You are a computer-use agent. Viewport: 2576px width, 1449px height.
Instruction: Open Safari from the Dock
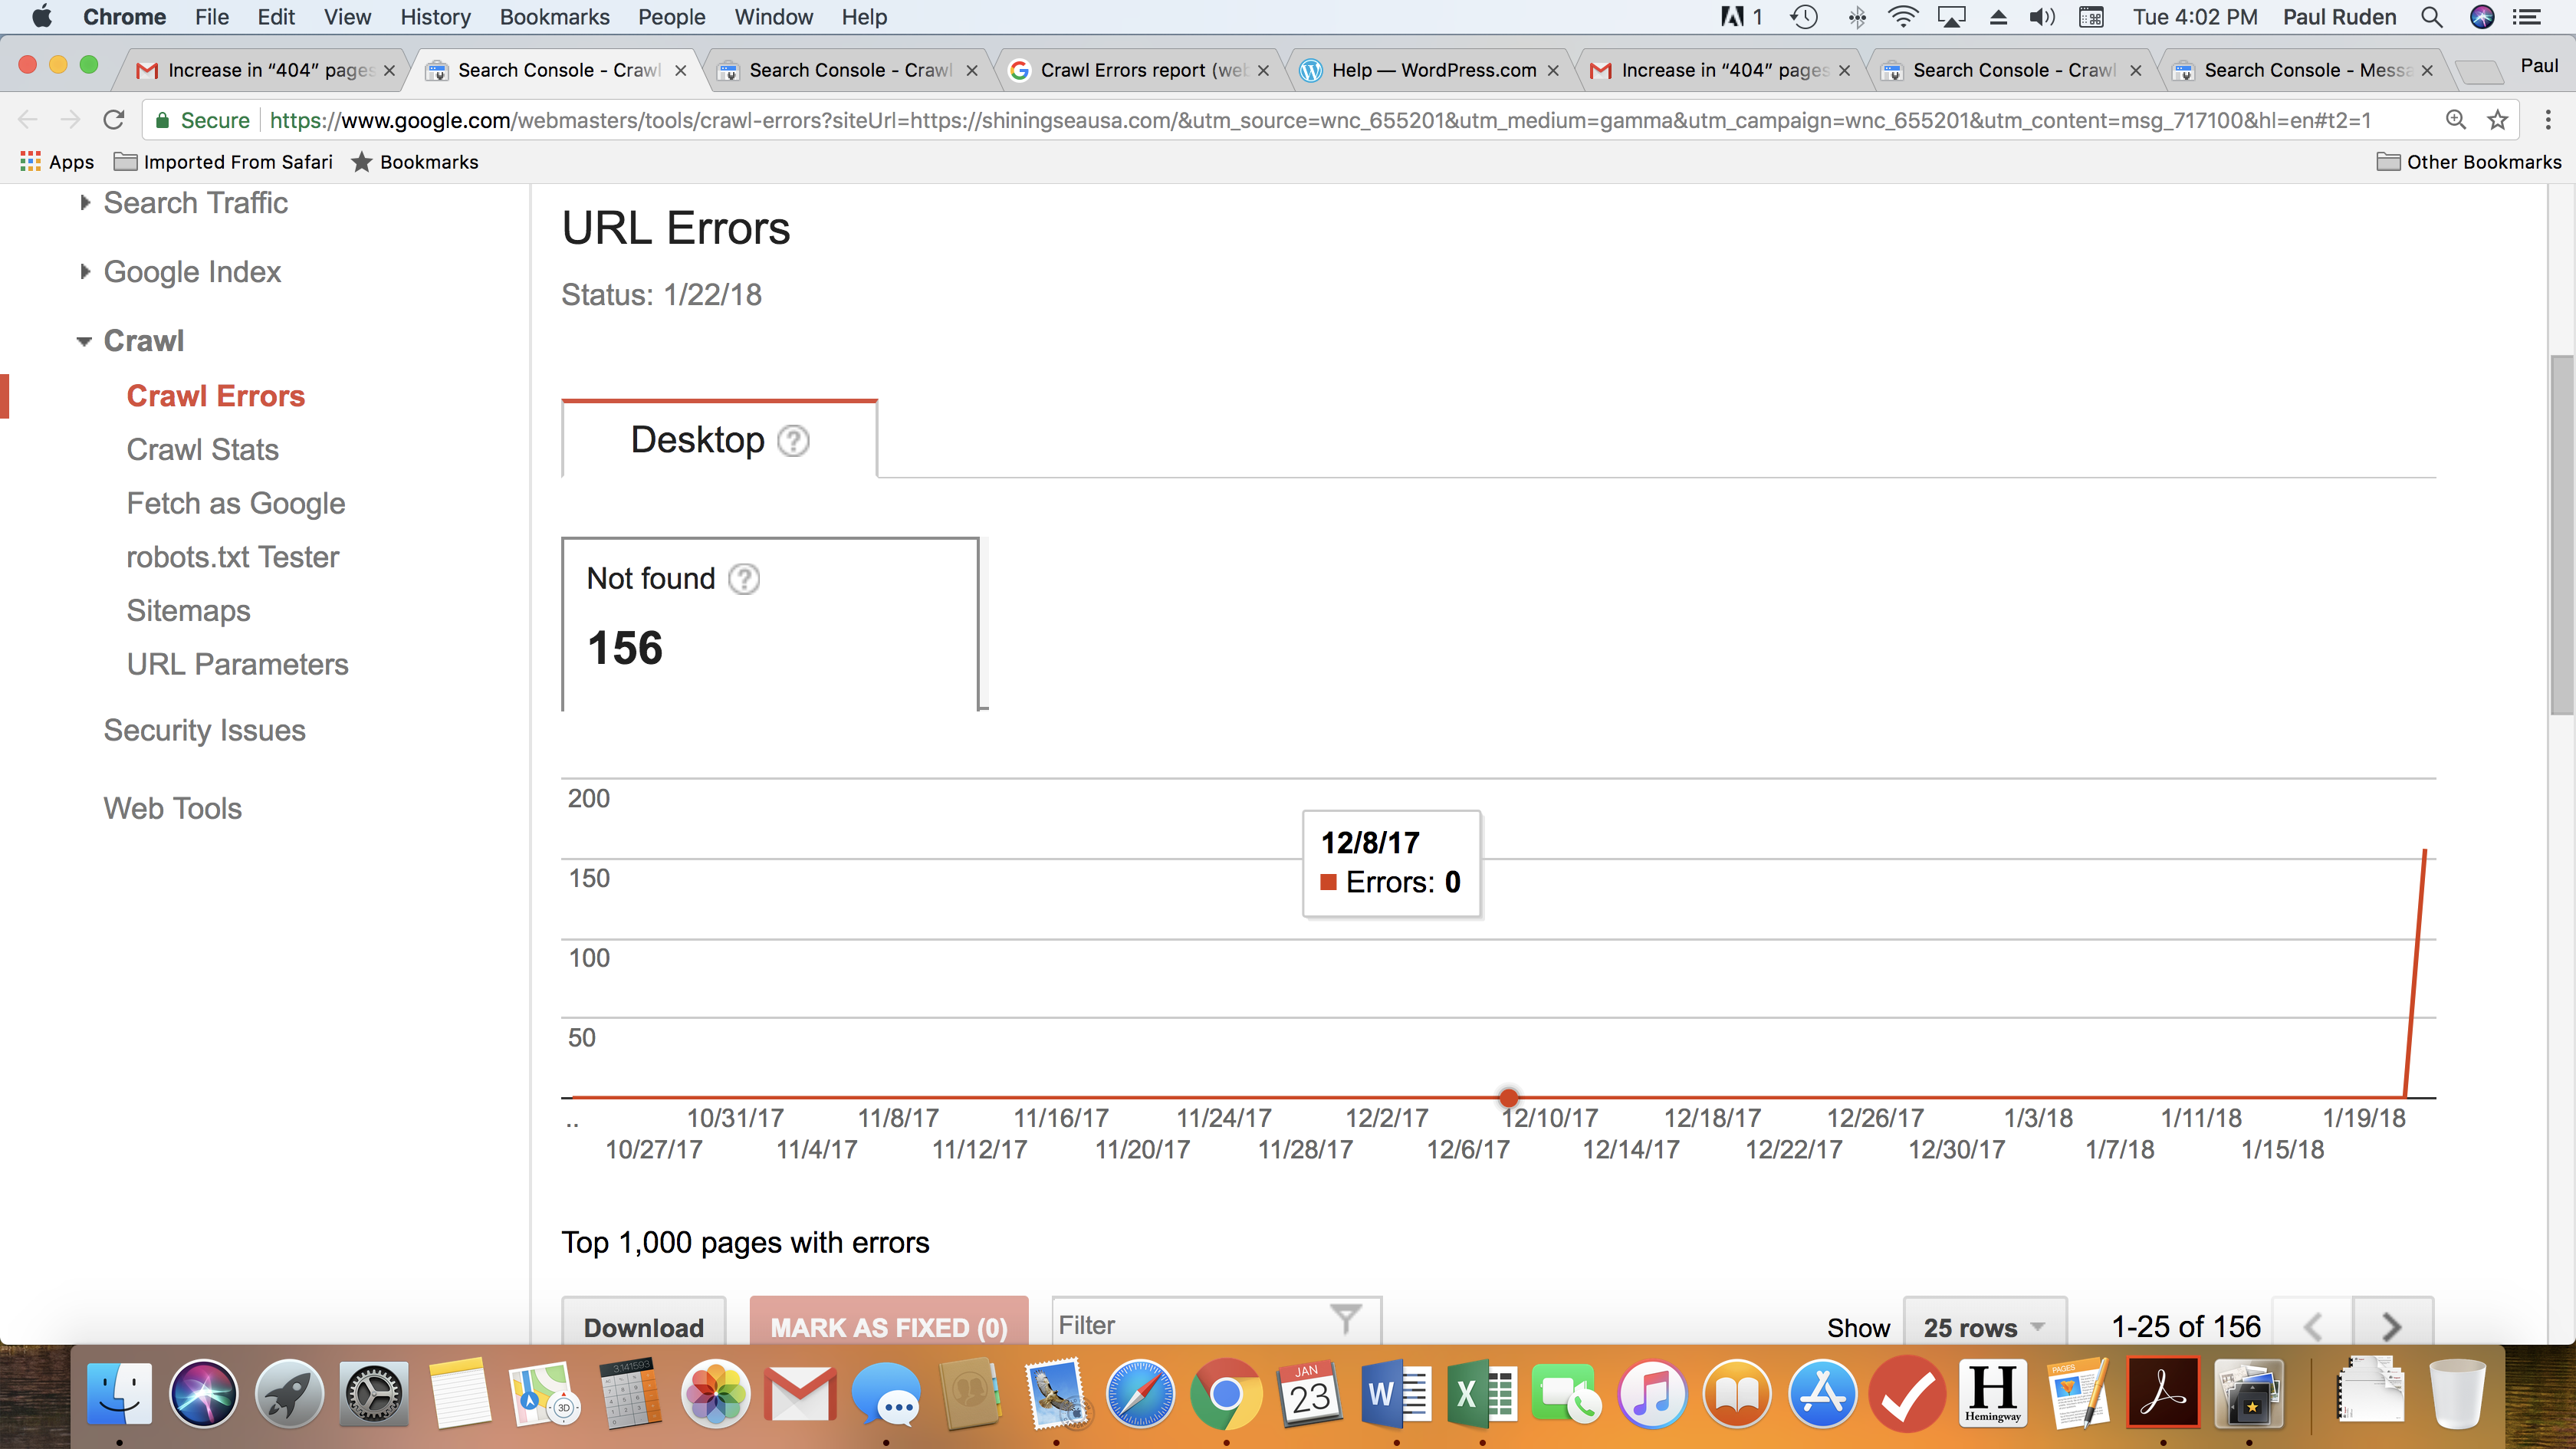tap(1139, 1393)
